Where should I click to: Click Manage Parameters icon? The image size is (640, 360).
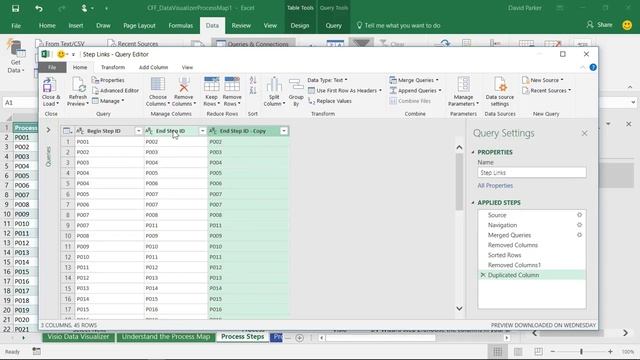pyautogui.click(x=463, y=84)
